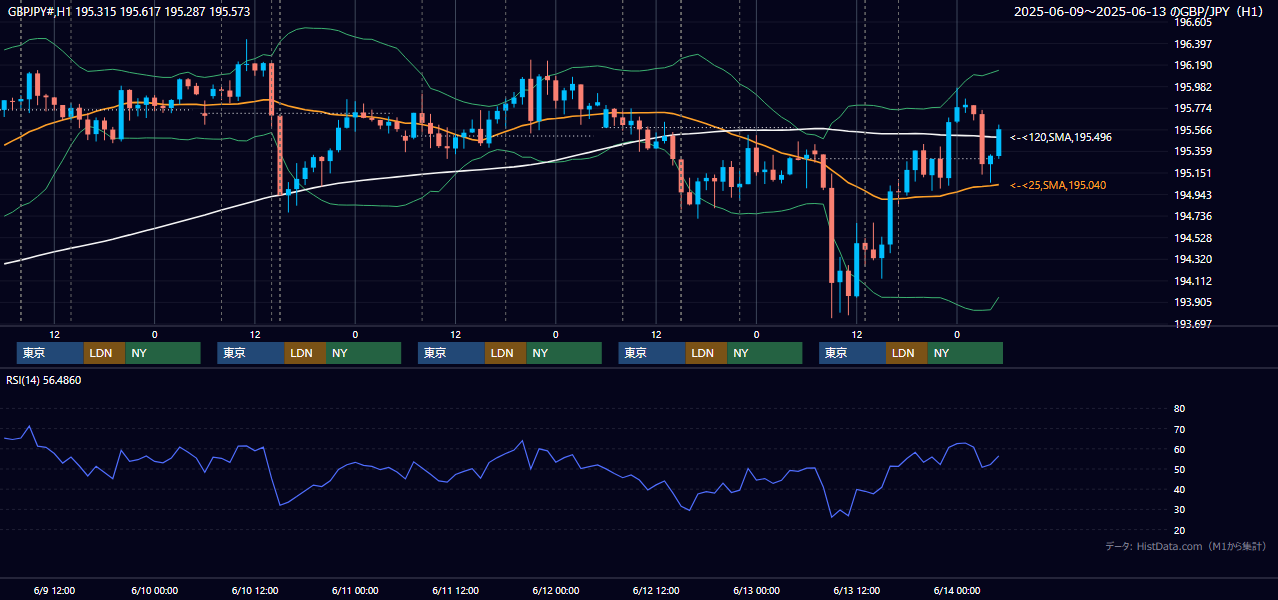
Task: Select price level 196.190 on the axis
Action: click(1193, 65)
